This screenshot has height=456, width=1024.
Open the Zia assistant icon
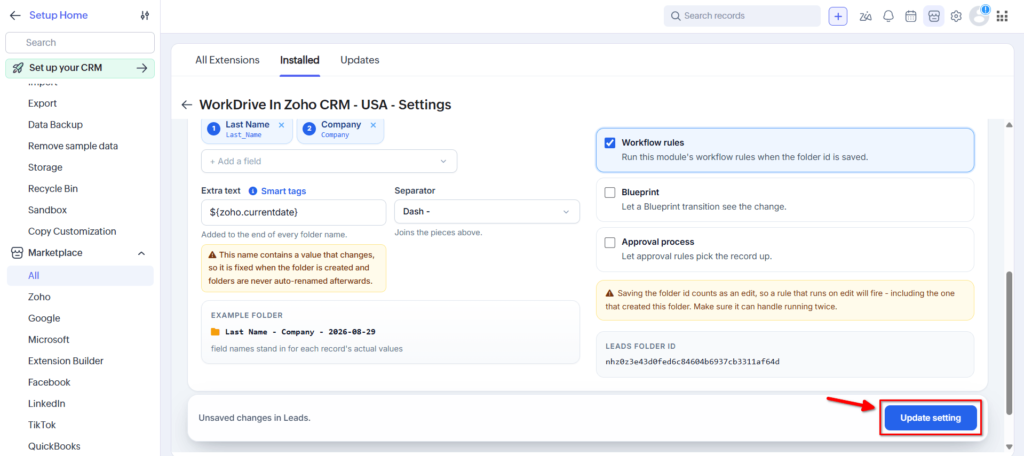pos(866,16)
